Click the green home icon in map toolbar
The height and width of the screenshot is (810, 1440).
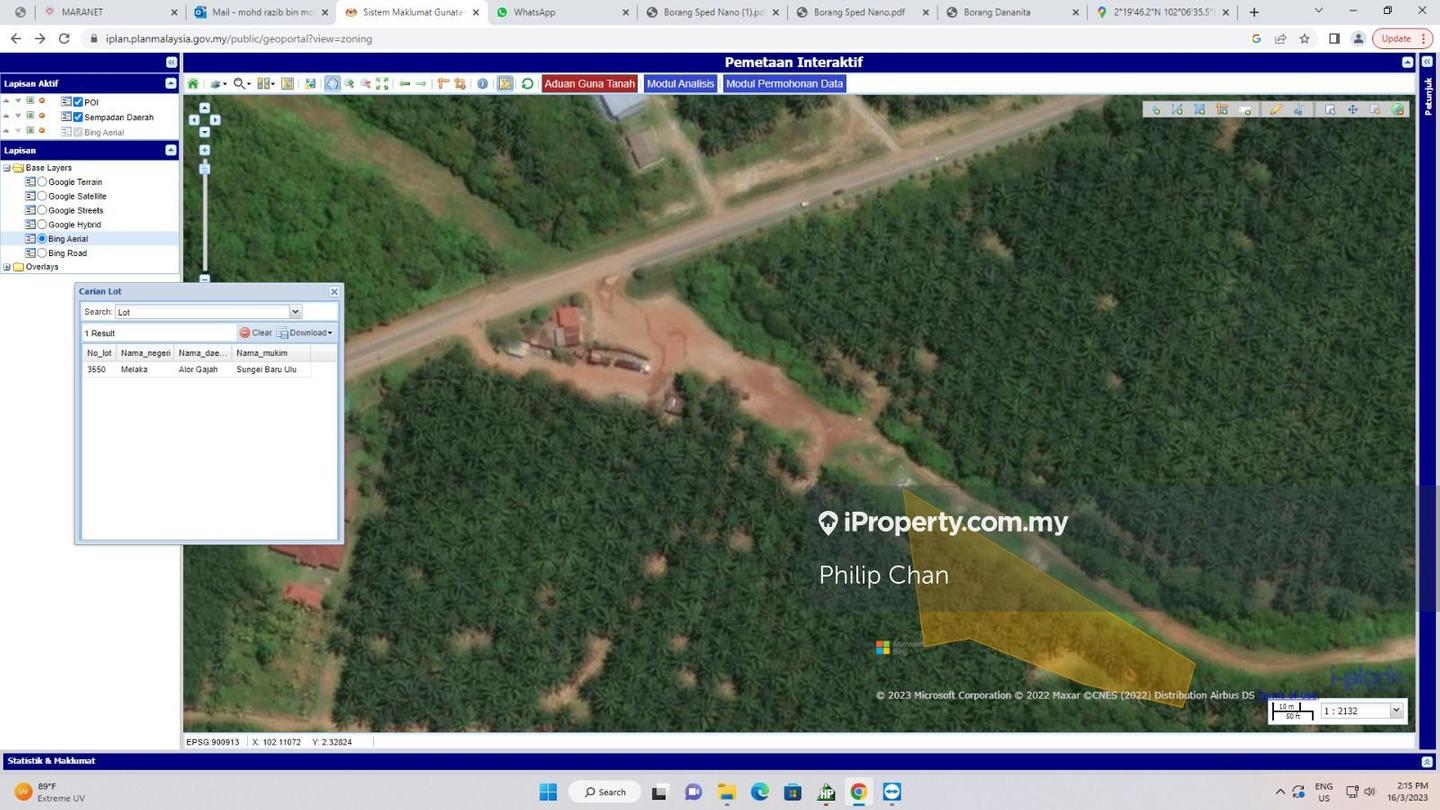[193, 84]
